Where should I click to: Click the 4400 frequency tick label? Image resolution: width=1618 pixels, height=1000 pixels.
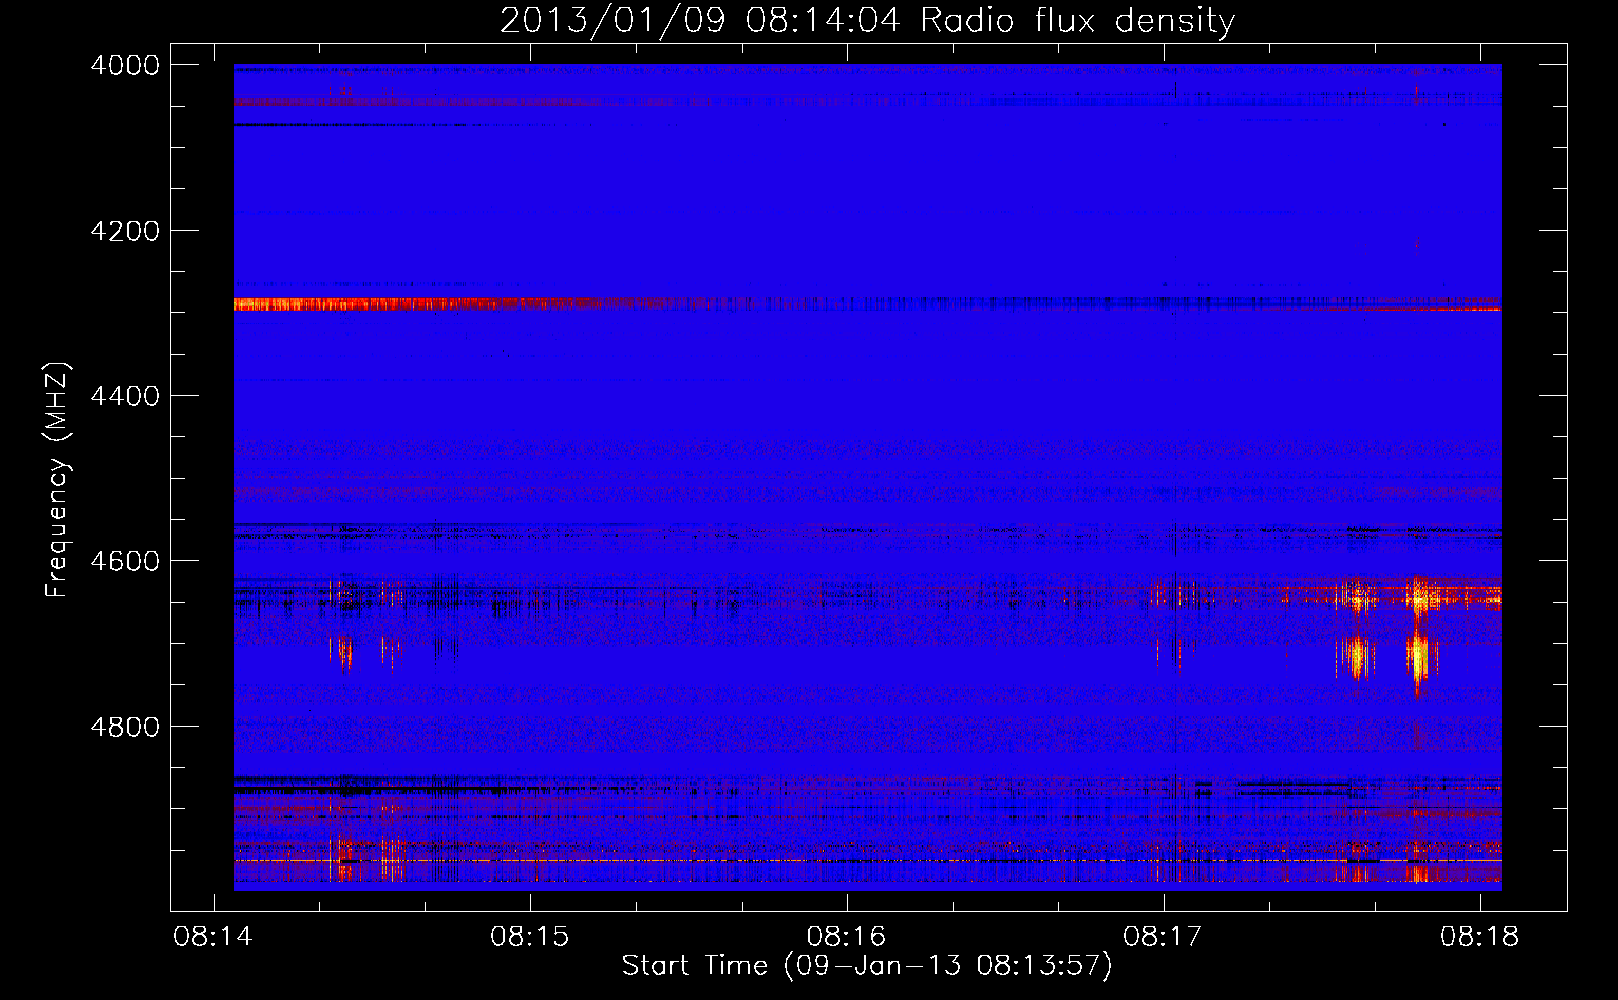click(125, 396)
